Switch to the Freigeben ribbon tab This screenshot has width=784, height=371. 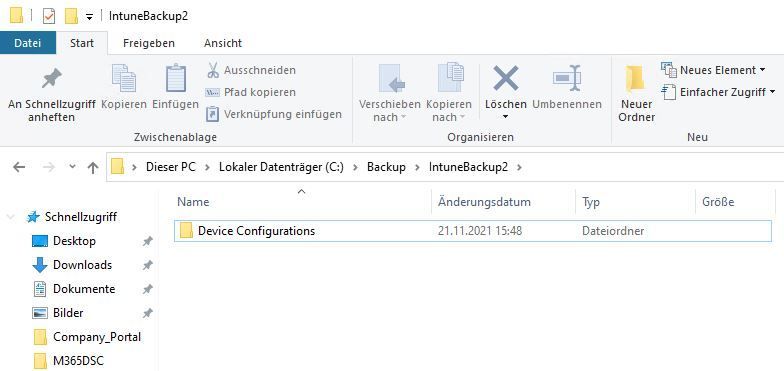pos(149,43)
